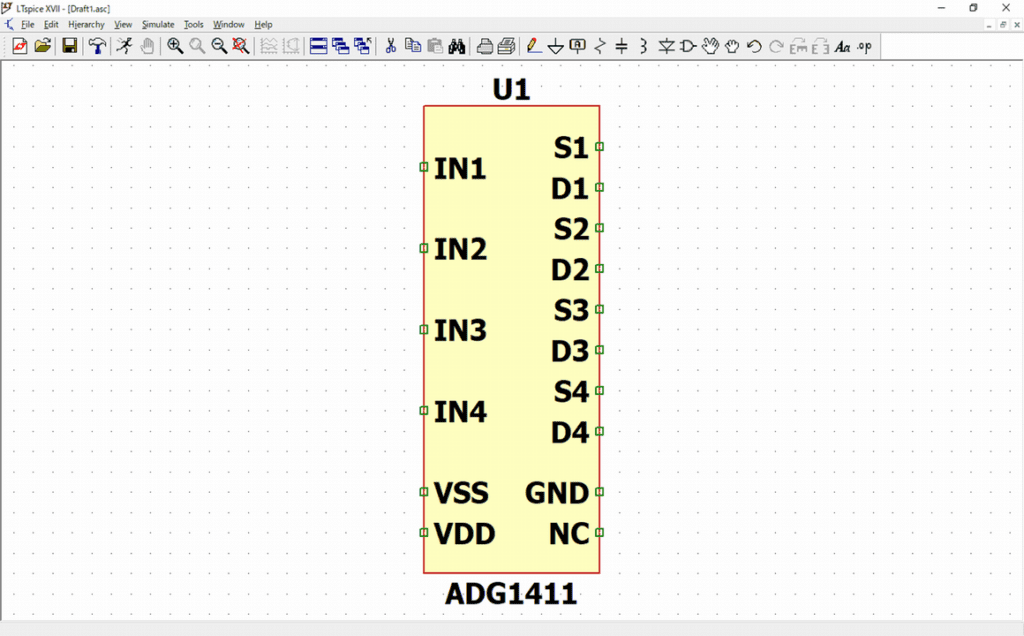The width and height of the screenshot is (1024, 636).
Task: Click the Halt simulation hand icon
Action: (148, 46)
